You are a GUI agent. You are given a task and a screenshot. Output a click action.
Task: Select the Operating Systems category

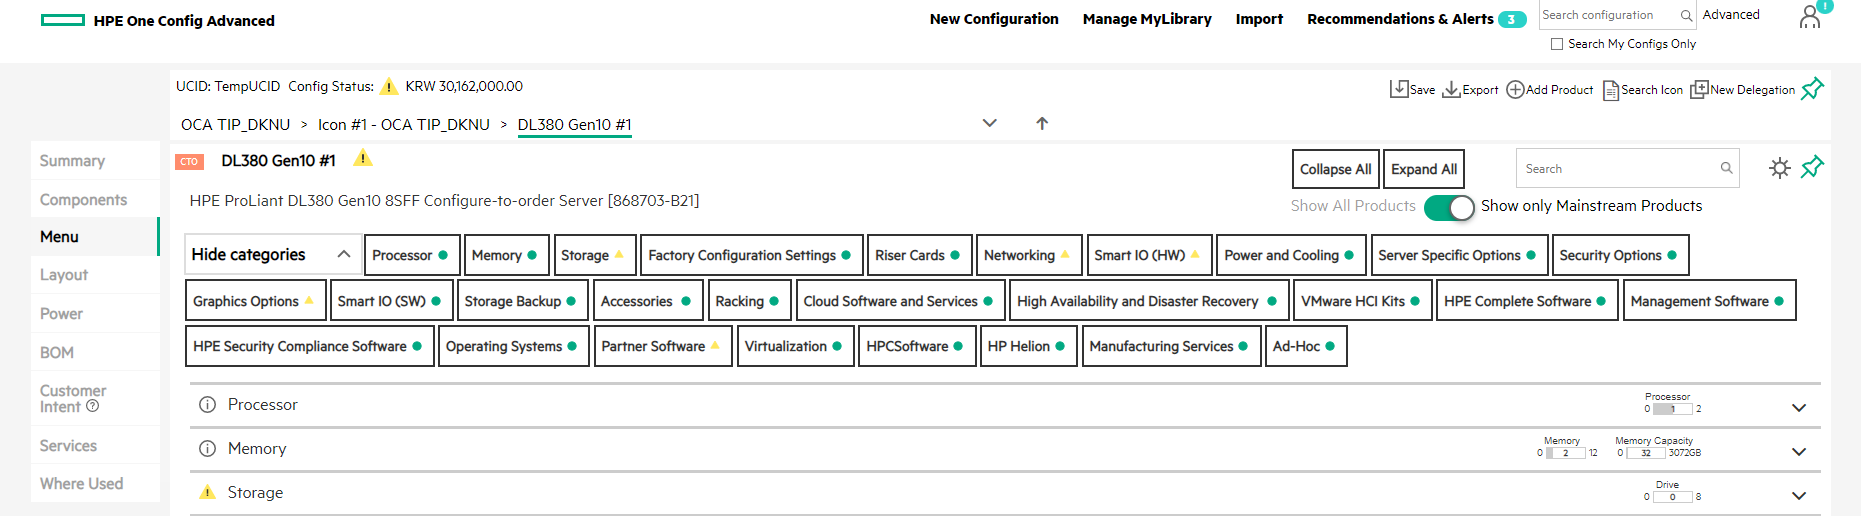[x=513, y=346]
